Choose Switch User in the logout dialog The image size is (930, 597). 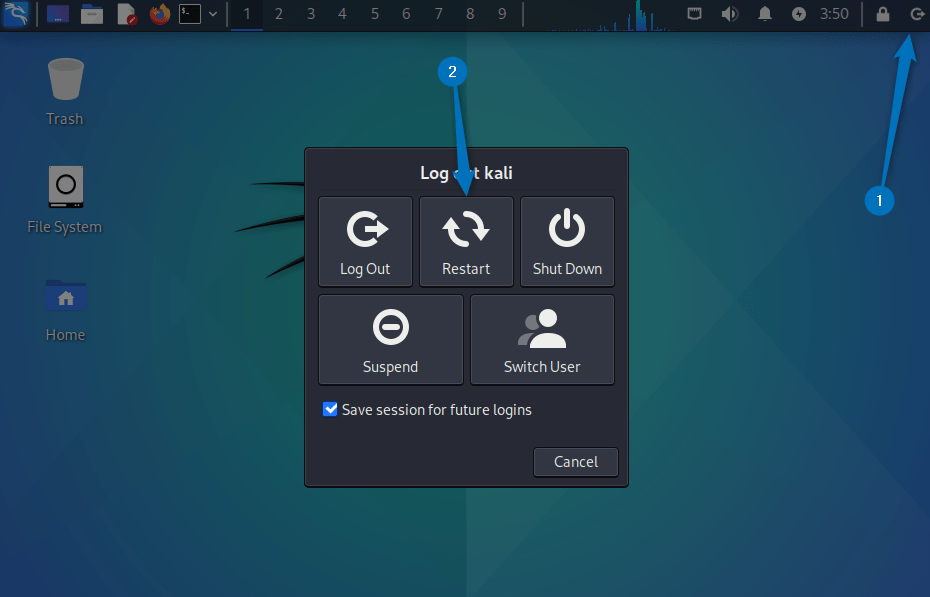pos(542,339)
